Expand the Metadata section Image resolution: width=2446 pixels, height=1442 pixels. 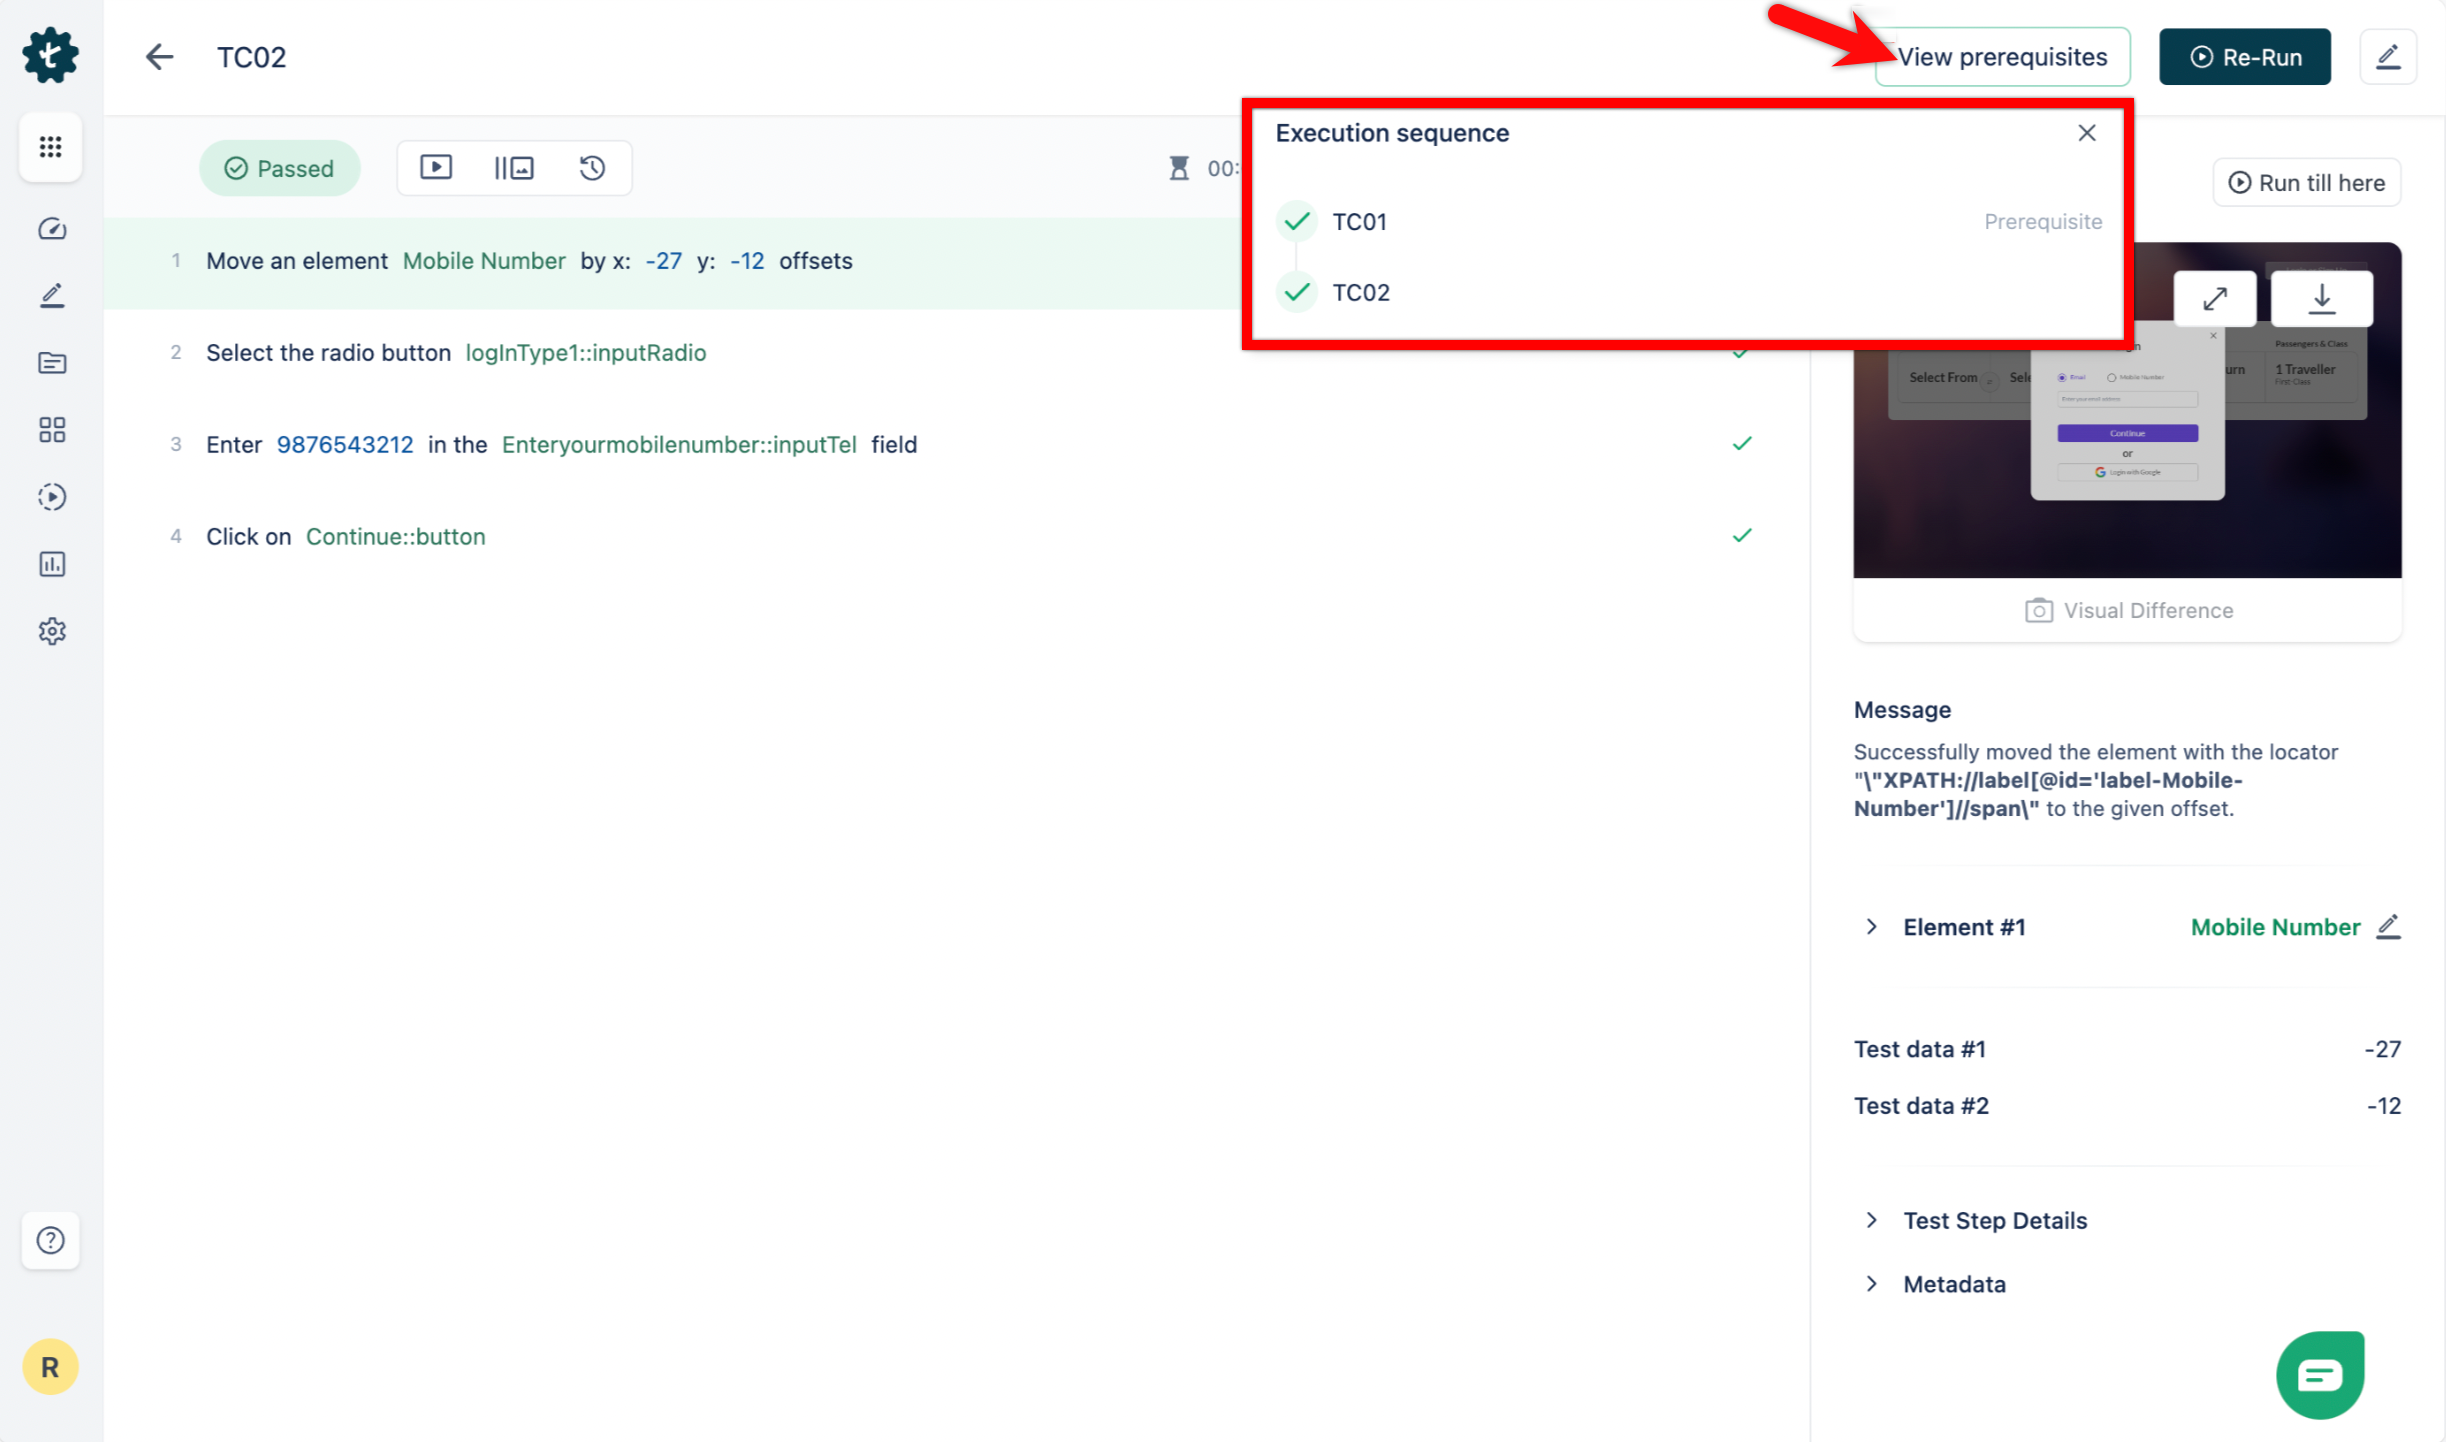point(1872,1284)
